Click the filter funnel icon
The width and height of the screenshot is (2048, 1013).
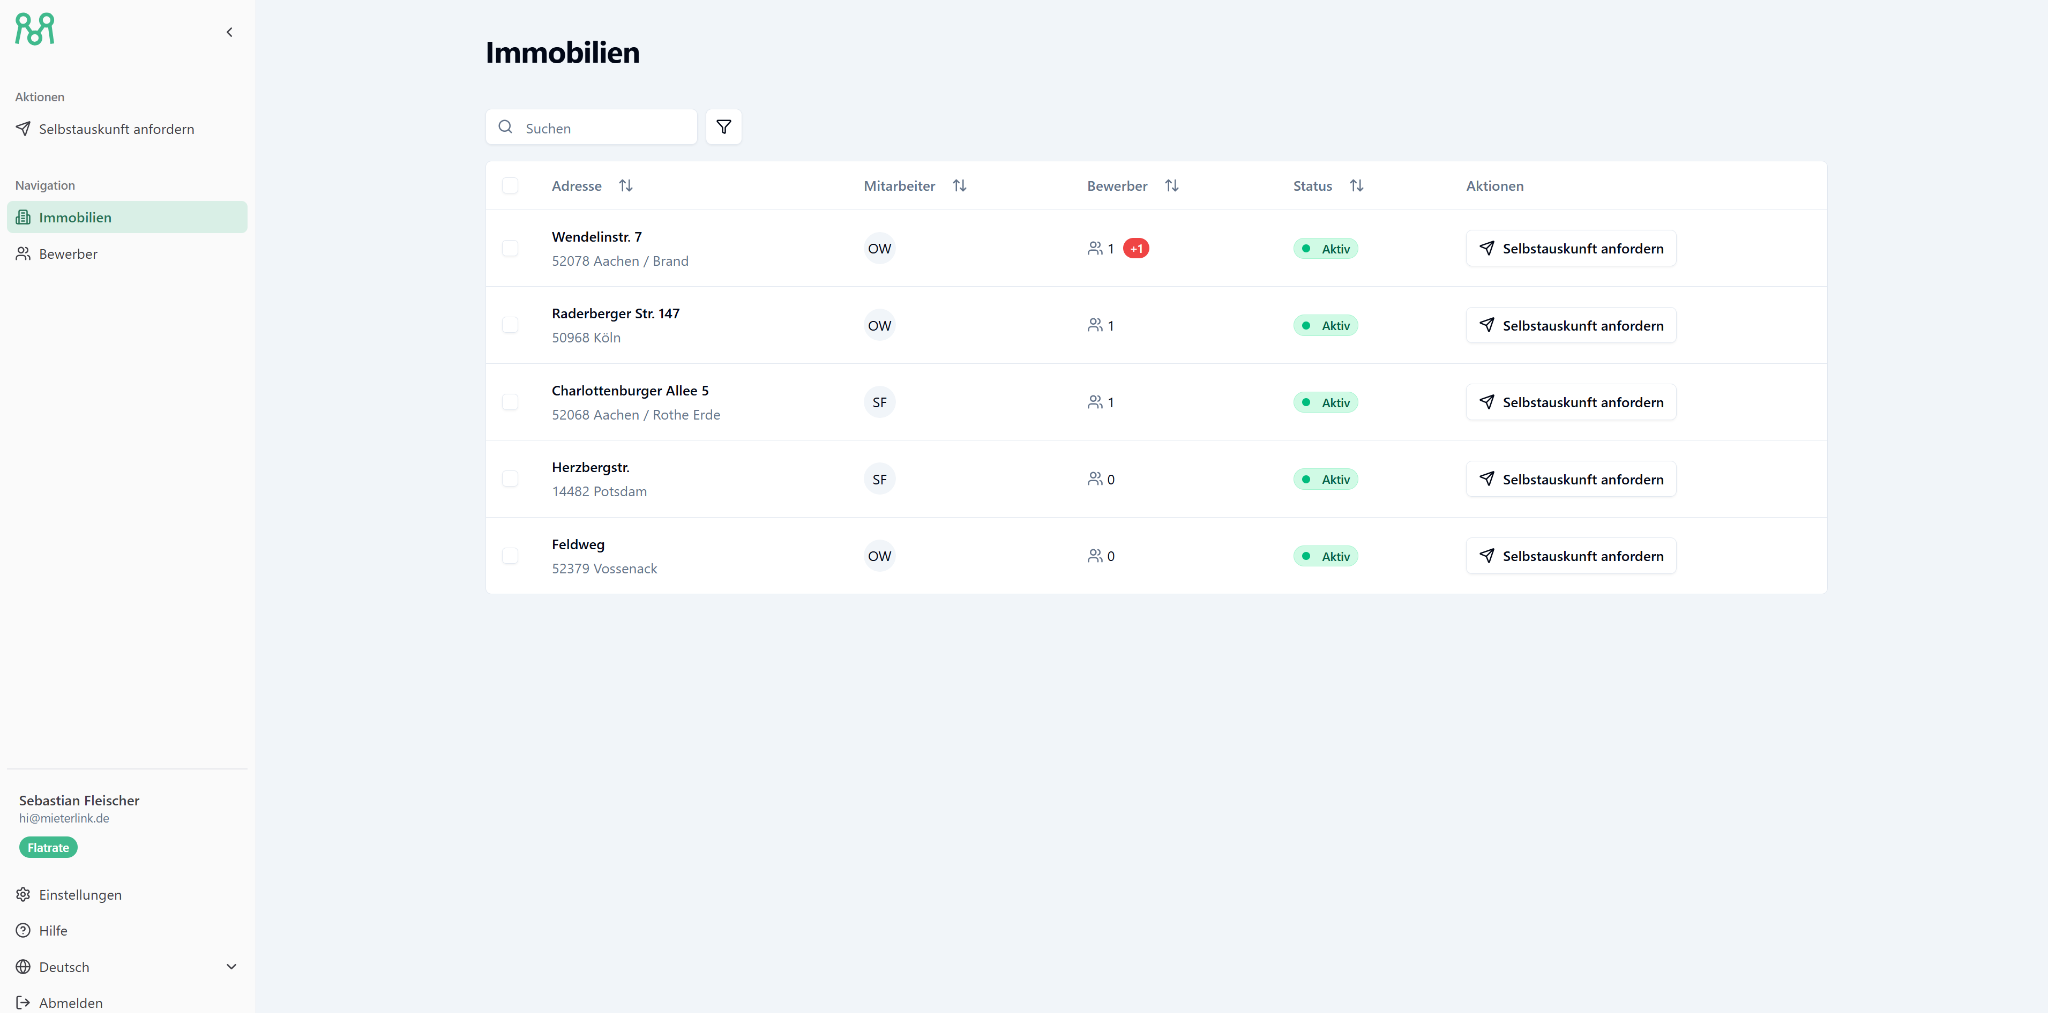click(x=723, y=127)
